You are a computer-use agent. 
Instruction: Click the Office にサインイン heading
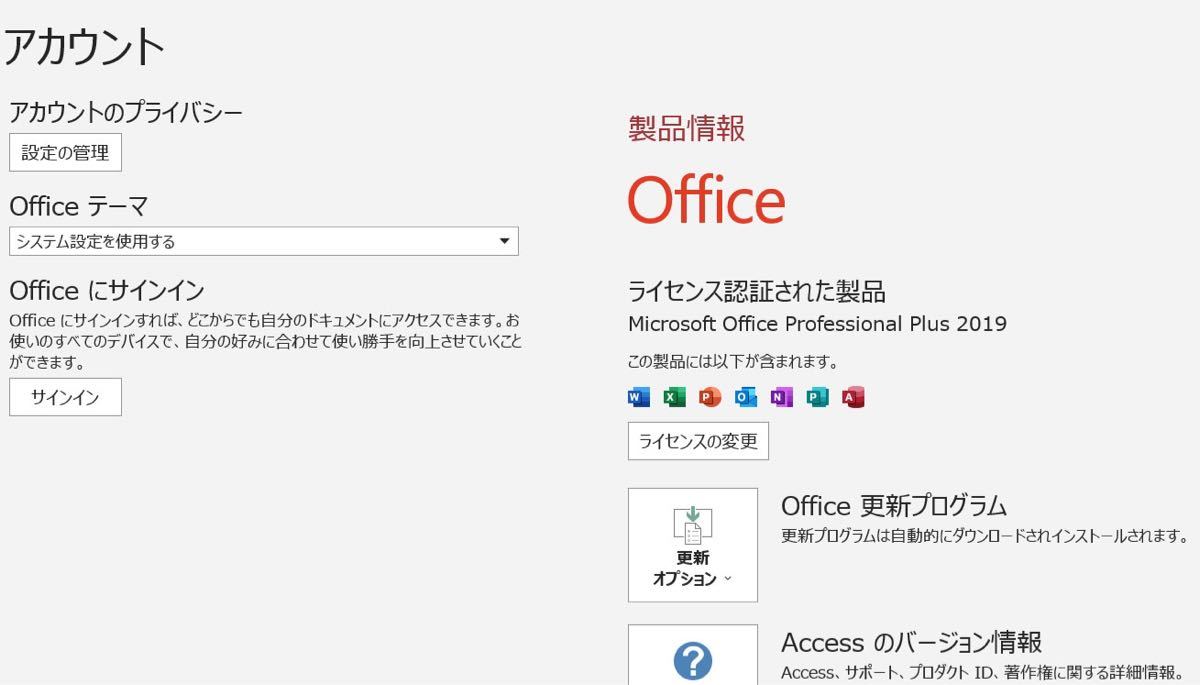(x=107, y=290)
